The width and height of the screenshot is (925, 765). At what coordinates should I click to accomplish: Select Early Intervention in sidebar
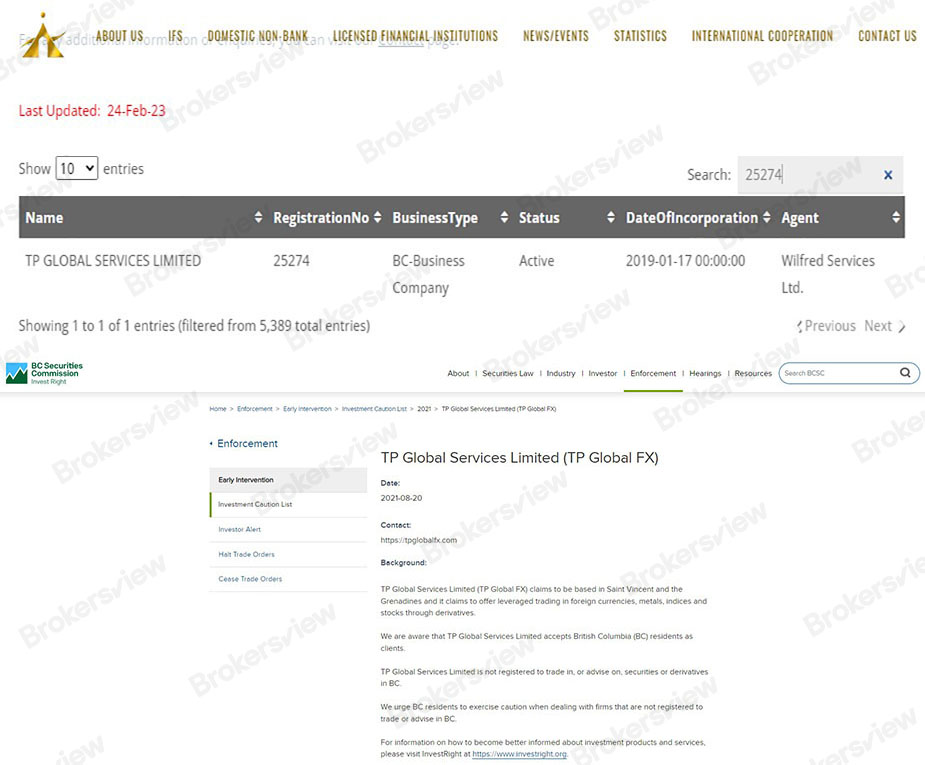[x=288, y=480]
